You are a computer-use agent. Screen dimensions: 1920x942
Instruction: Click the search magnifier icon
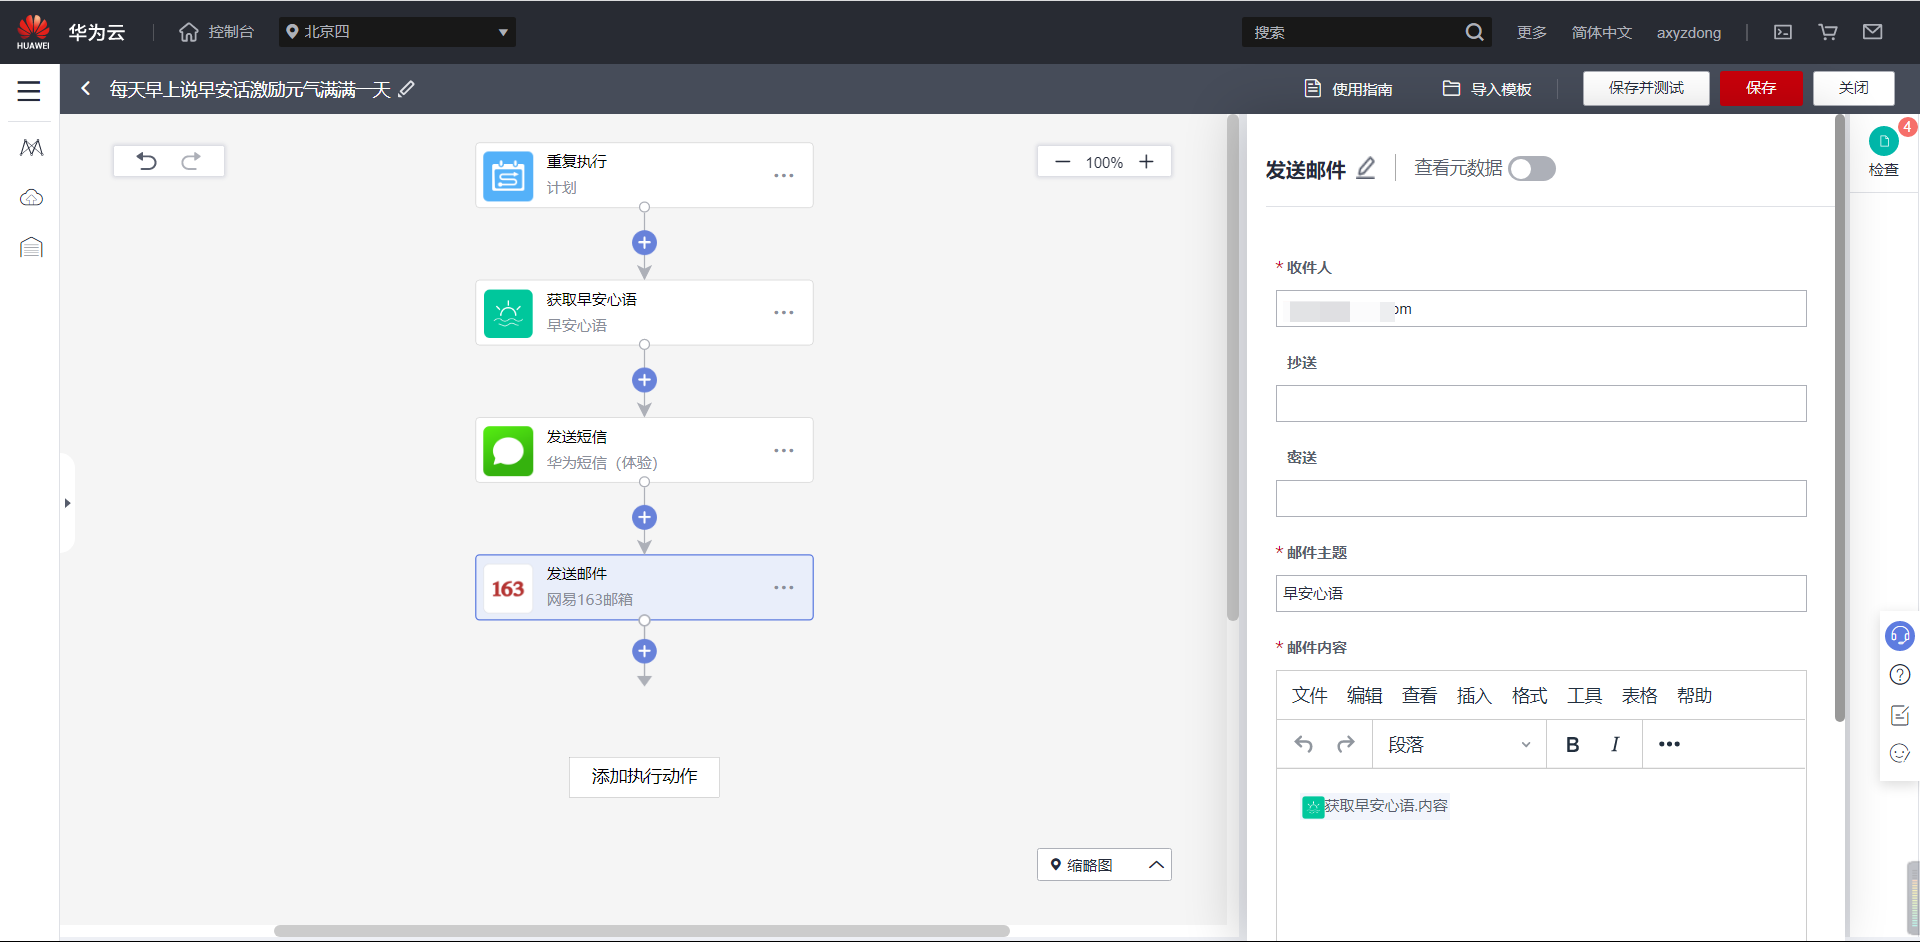point(1474,32)
